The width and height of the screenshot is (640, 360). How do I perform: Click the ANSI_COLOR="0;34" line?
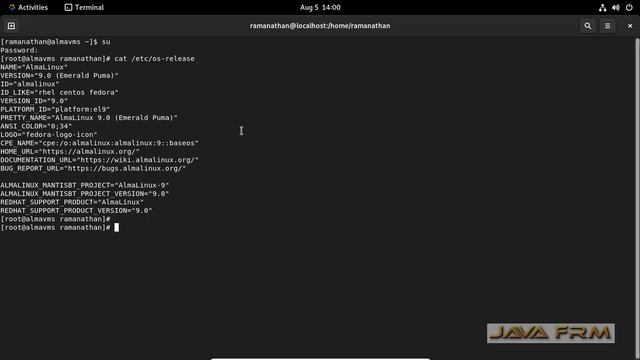tap(36, 126)
